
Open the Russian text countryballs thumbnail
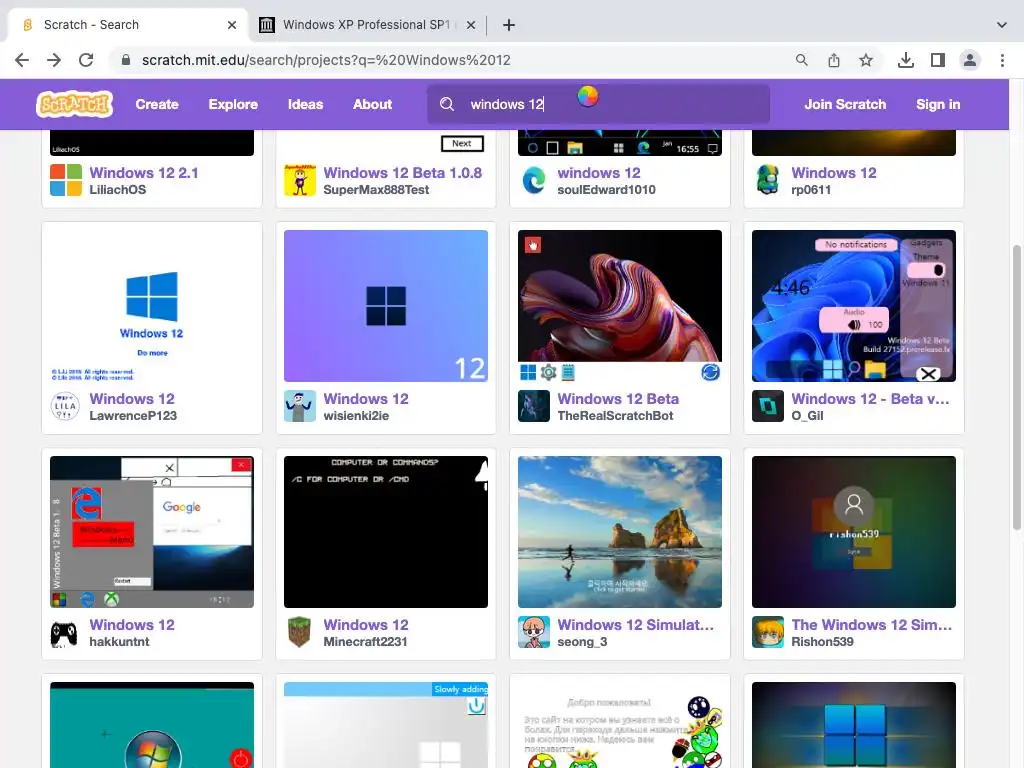[x=620, y=725]
